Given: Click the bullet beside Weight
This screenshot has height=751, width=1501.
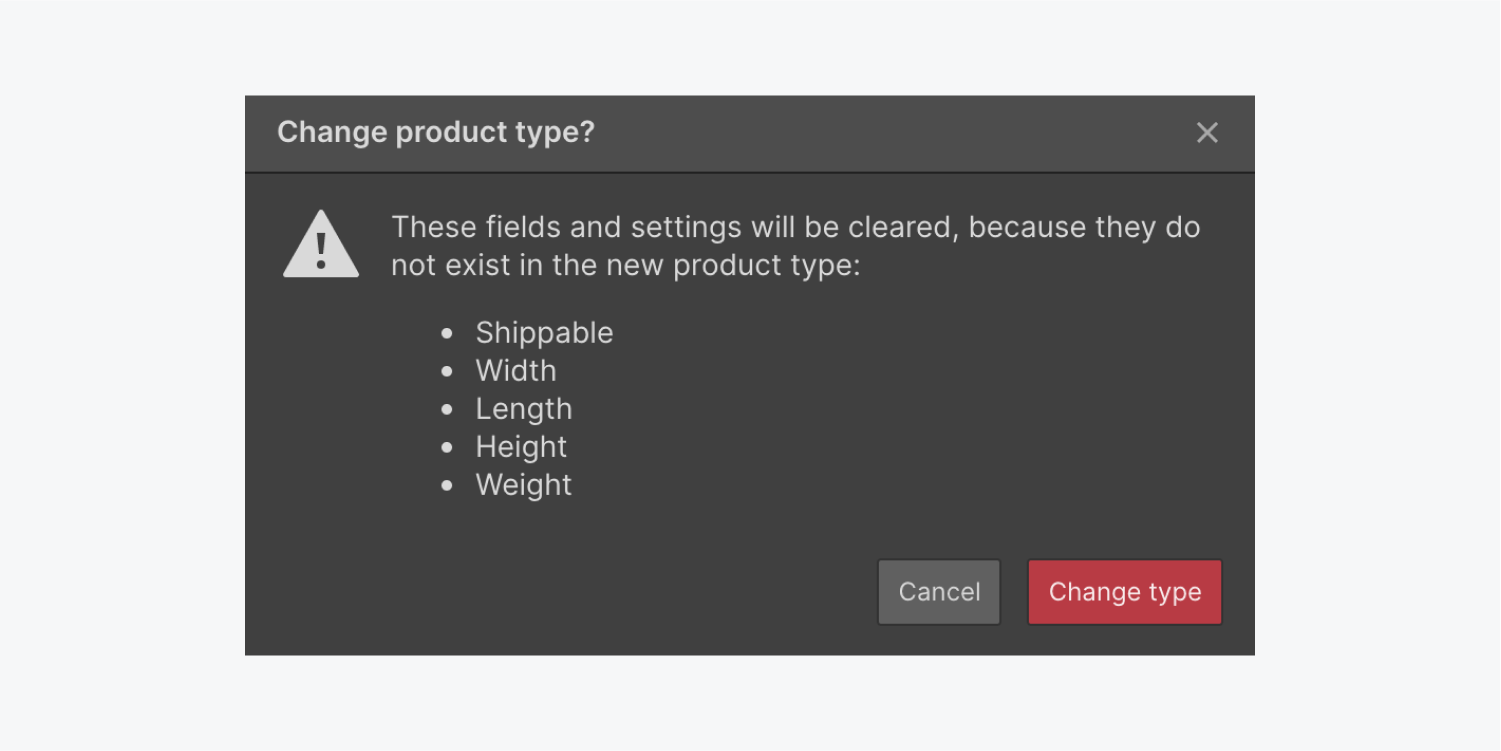Looking at the screenshot, I should coord(447,485).
